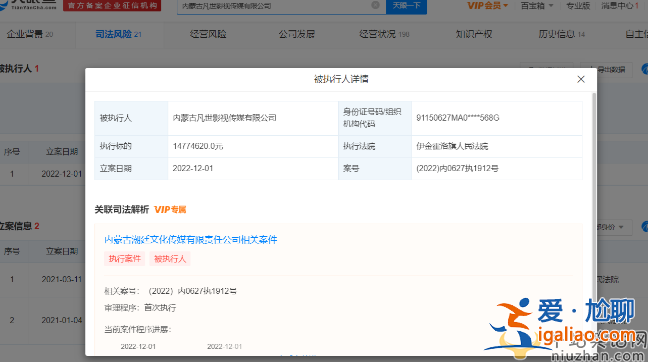Click the 官方备案企业征信机构 badge

point(112,5)
